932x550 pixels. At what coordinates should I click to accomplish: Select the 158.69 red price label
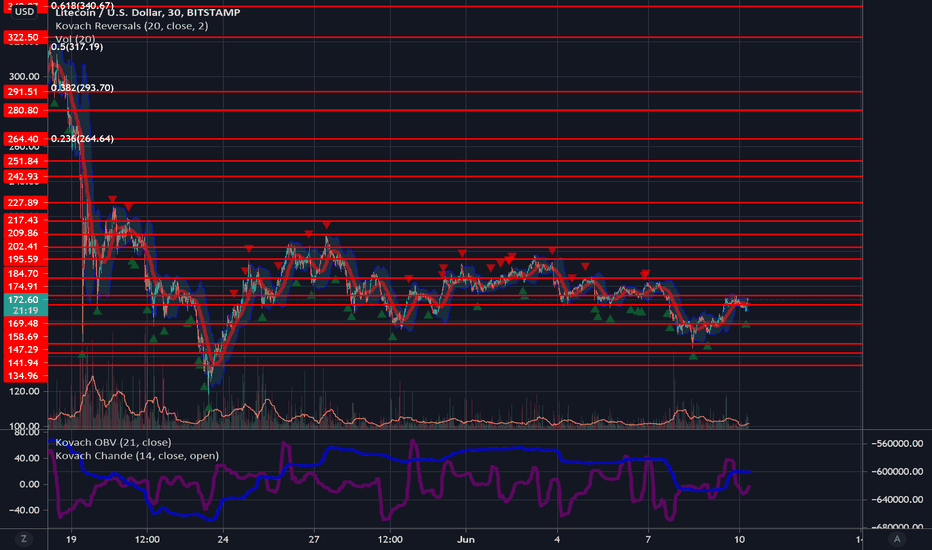point(24,337)
